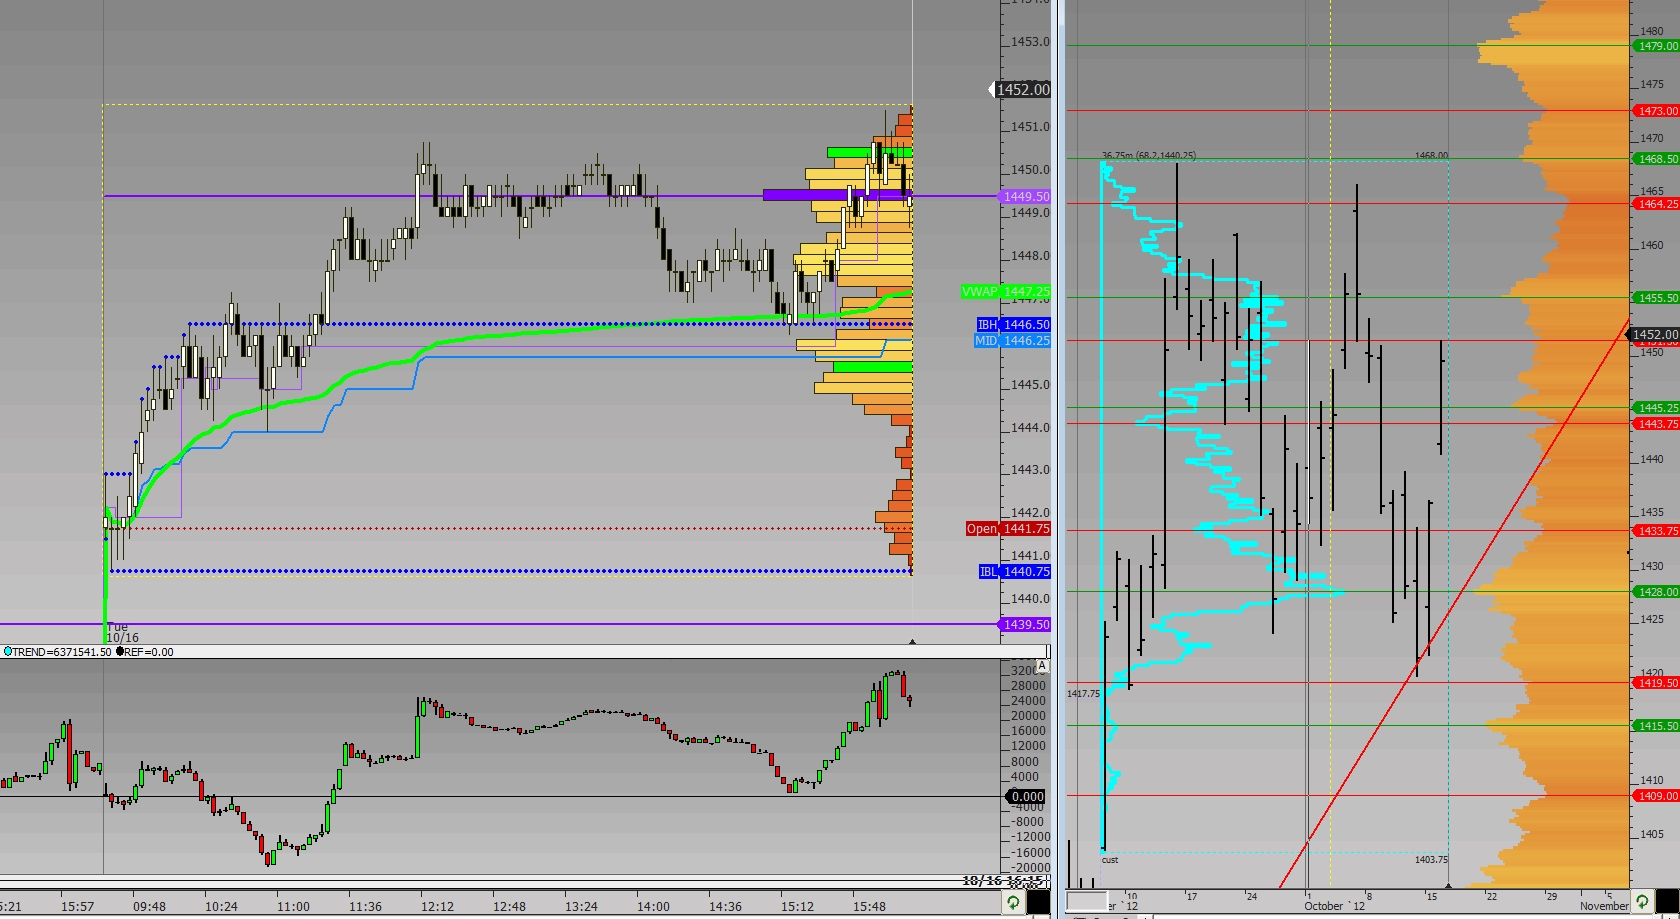Click the current price tag 1452.00 on the intraday chart
Screen dimensions: 1680x919
[1020, 89]
